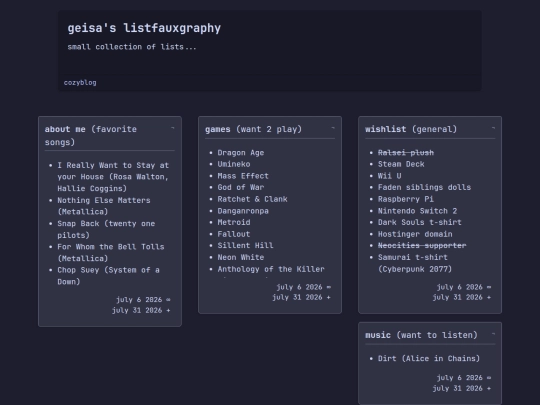This screenshot has height=405, width=540.
Task: Click 'Nintendo Switch 2' in wishlist
Action: click(x=417, y=211)
